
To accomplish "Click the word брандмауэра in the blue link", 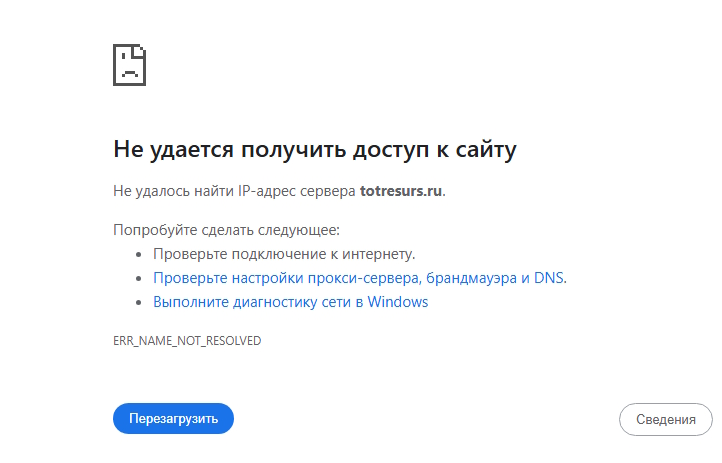I will (x=471, y=278).
